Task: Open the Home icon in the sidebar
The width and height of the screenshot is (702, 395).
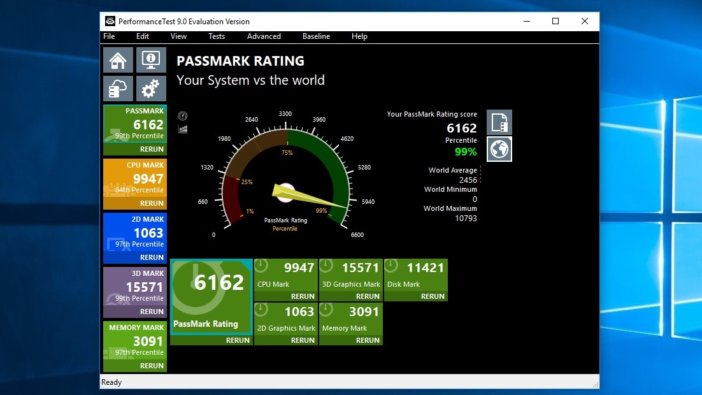Action: [118, 60]
